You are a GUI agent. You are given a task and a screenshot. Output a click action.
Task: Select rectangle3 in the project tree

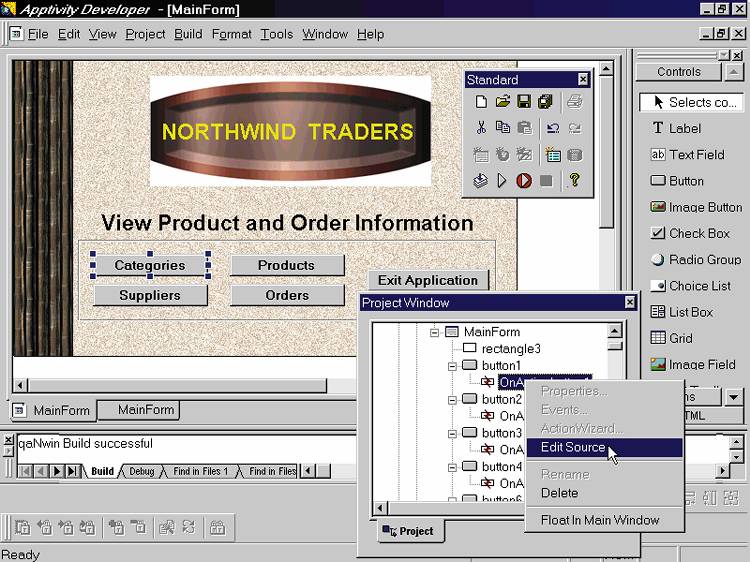[x=510, y=349]
